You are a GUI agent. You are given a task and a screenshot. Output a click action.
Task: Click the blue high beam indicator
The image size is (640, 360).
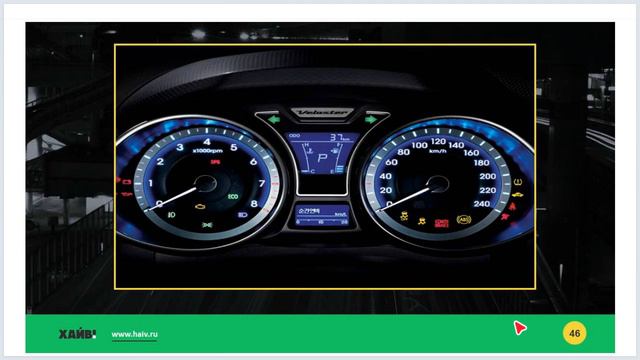[x=242, y=215]
